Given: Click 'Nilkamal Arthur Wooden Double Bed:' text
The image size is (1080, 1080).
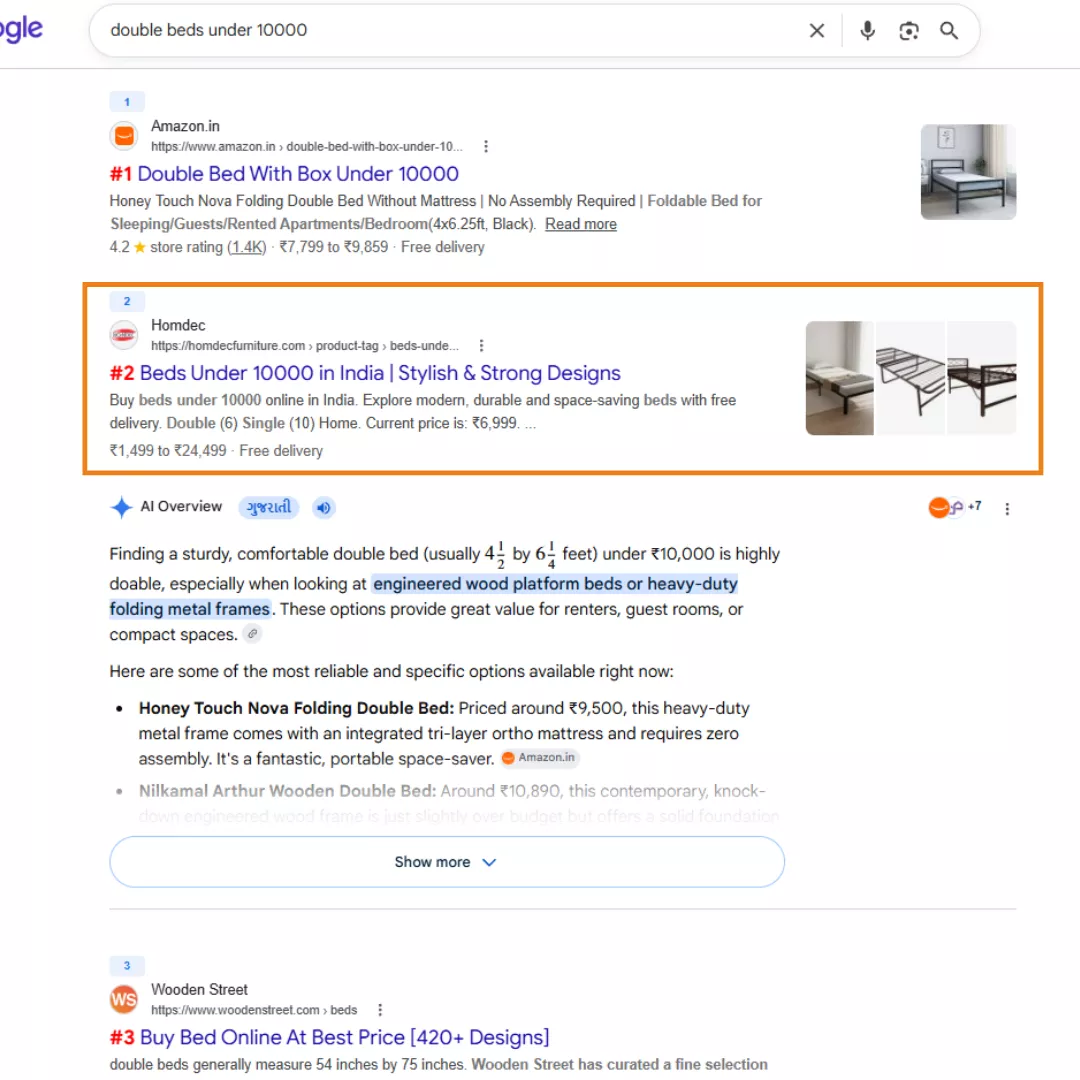Looking at the screenshot, I should 287,791.
